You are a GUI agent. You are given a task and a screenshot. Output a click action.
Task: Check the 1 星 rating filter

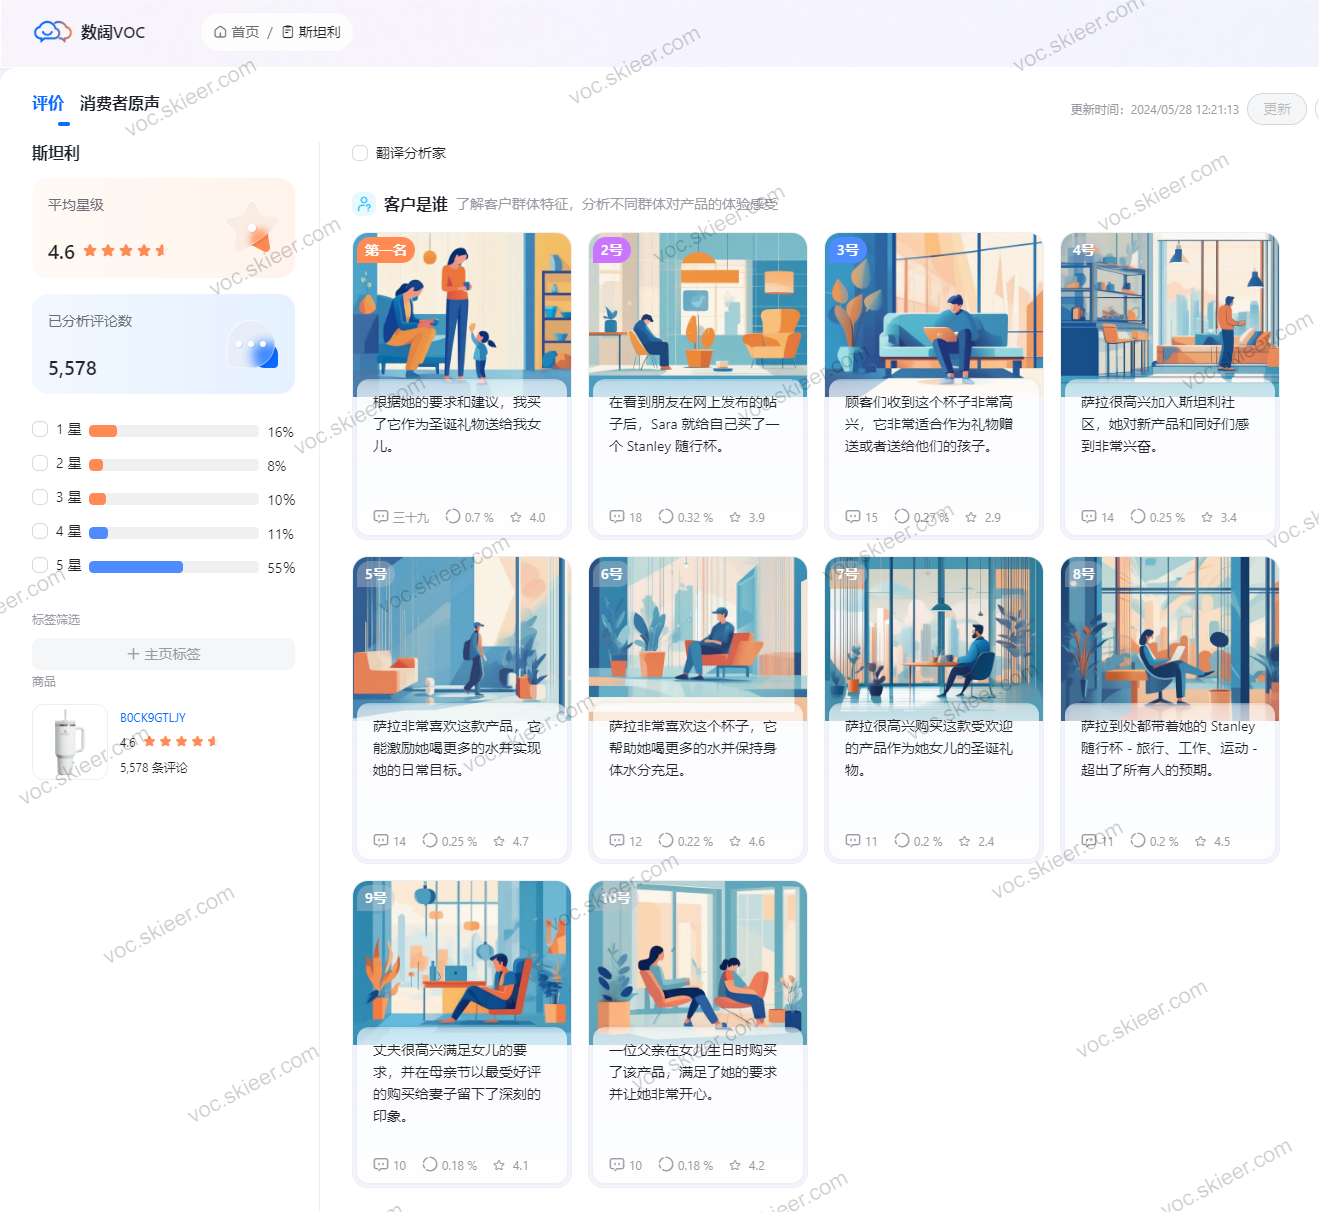40,429
